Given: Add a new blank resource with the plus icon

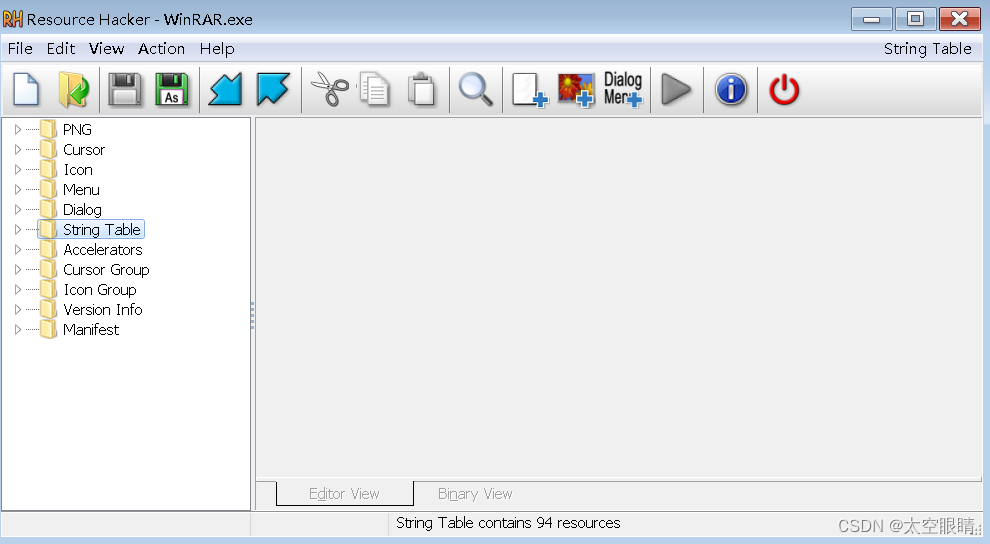Looking at the screenshot, I should click(529, 89).
